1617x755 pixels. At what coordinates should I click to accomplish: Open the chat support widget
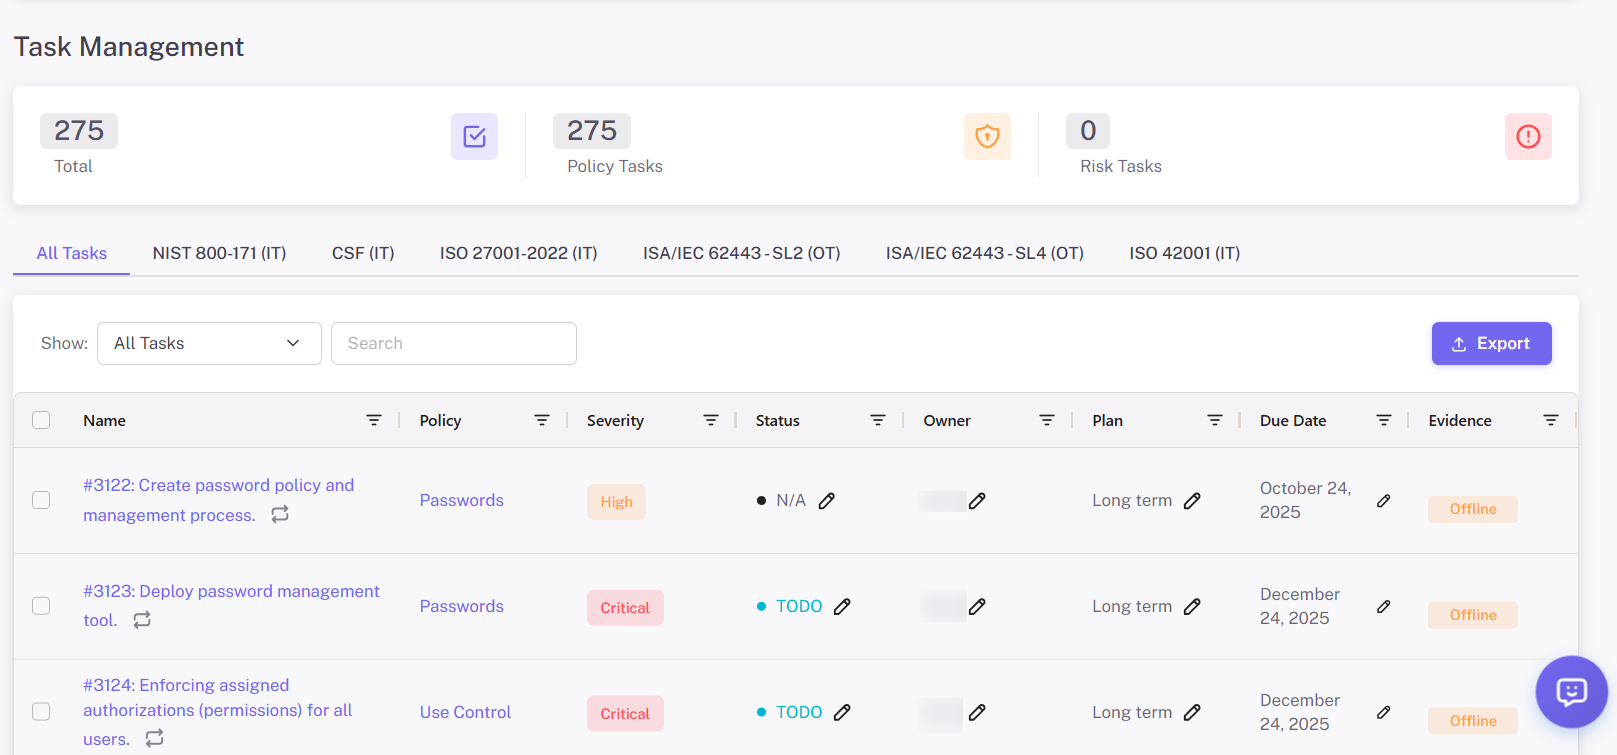tap(1571, 692)
